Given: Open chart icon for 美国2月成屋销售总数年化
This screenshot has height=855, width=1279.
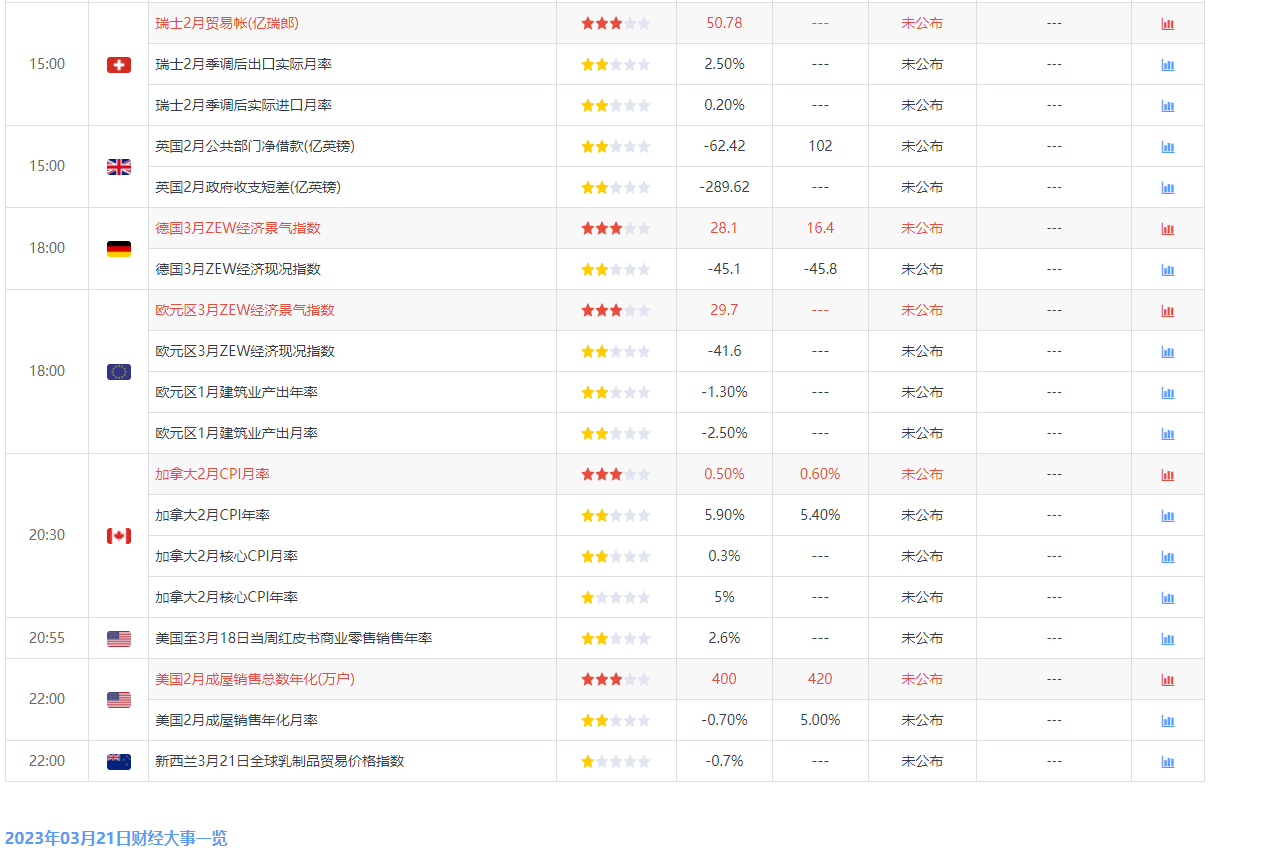Looking at the screenshot, I should tap(1167, 680).
